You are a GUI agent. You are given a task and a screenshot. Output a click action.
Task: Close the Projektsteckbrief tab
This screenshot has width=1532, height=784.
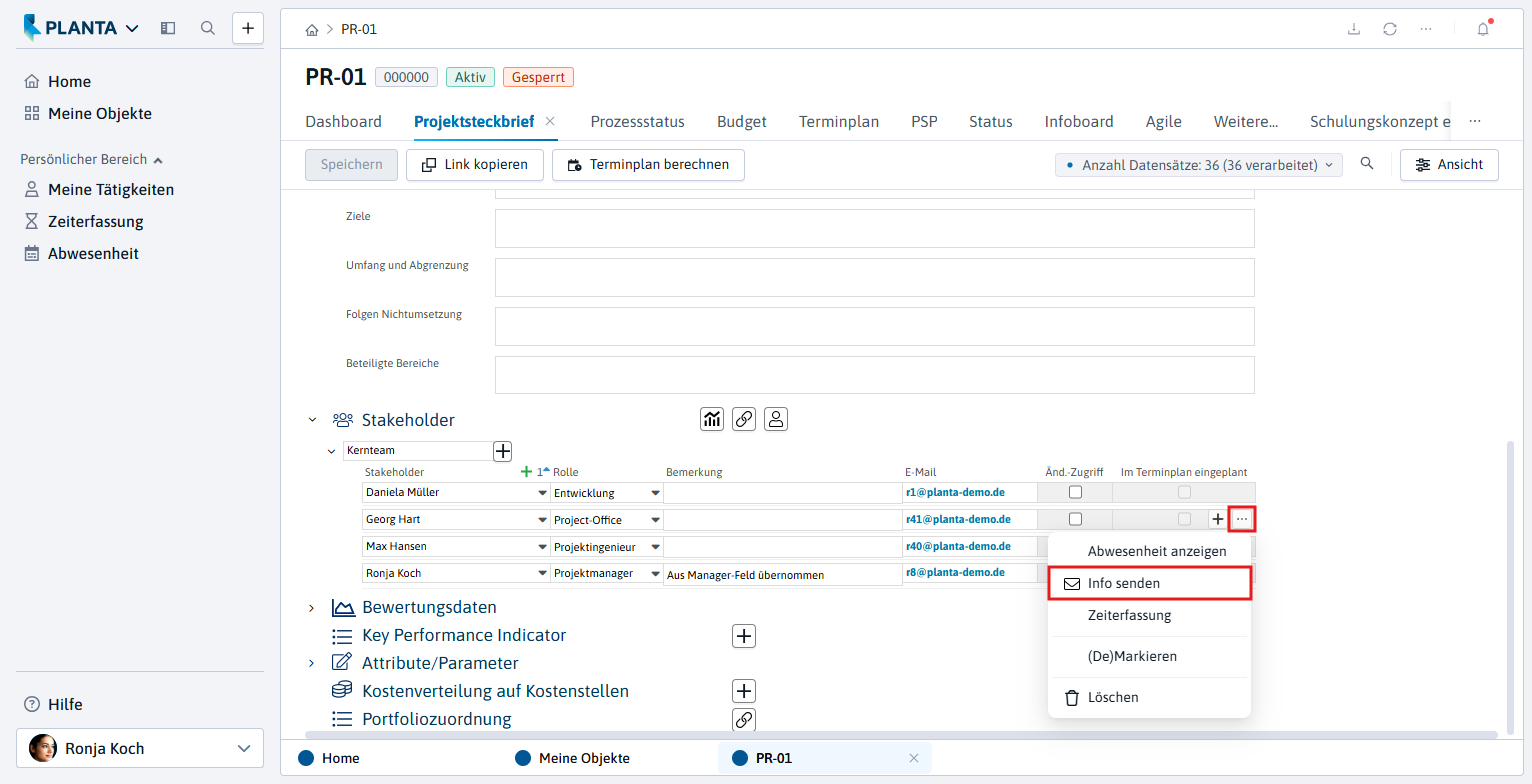(x=550, y=121)
